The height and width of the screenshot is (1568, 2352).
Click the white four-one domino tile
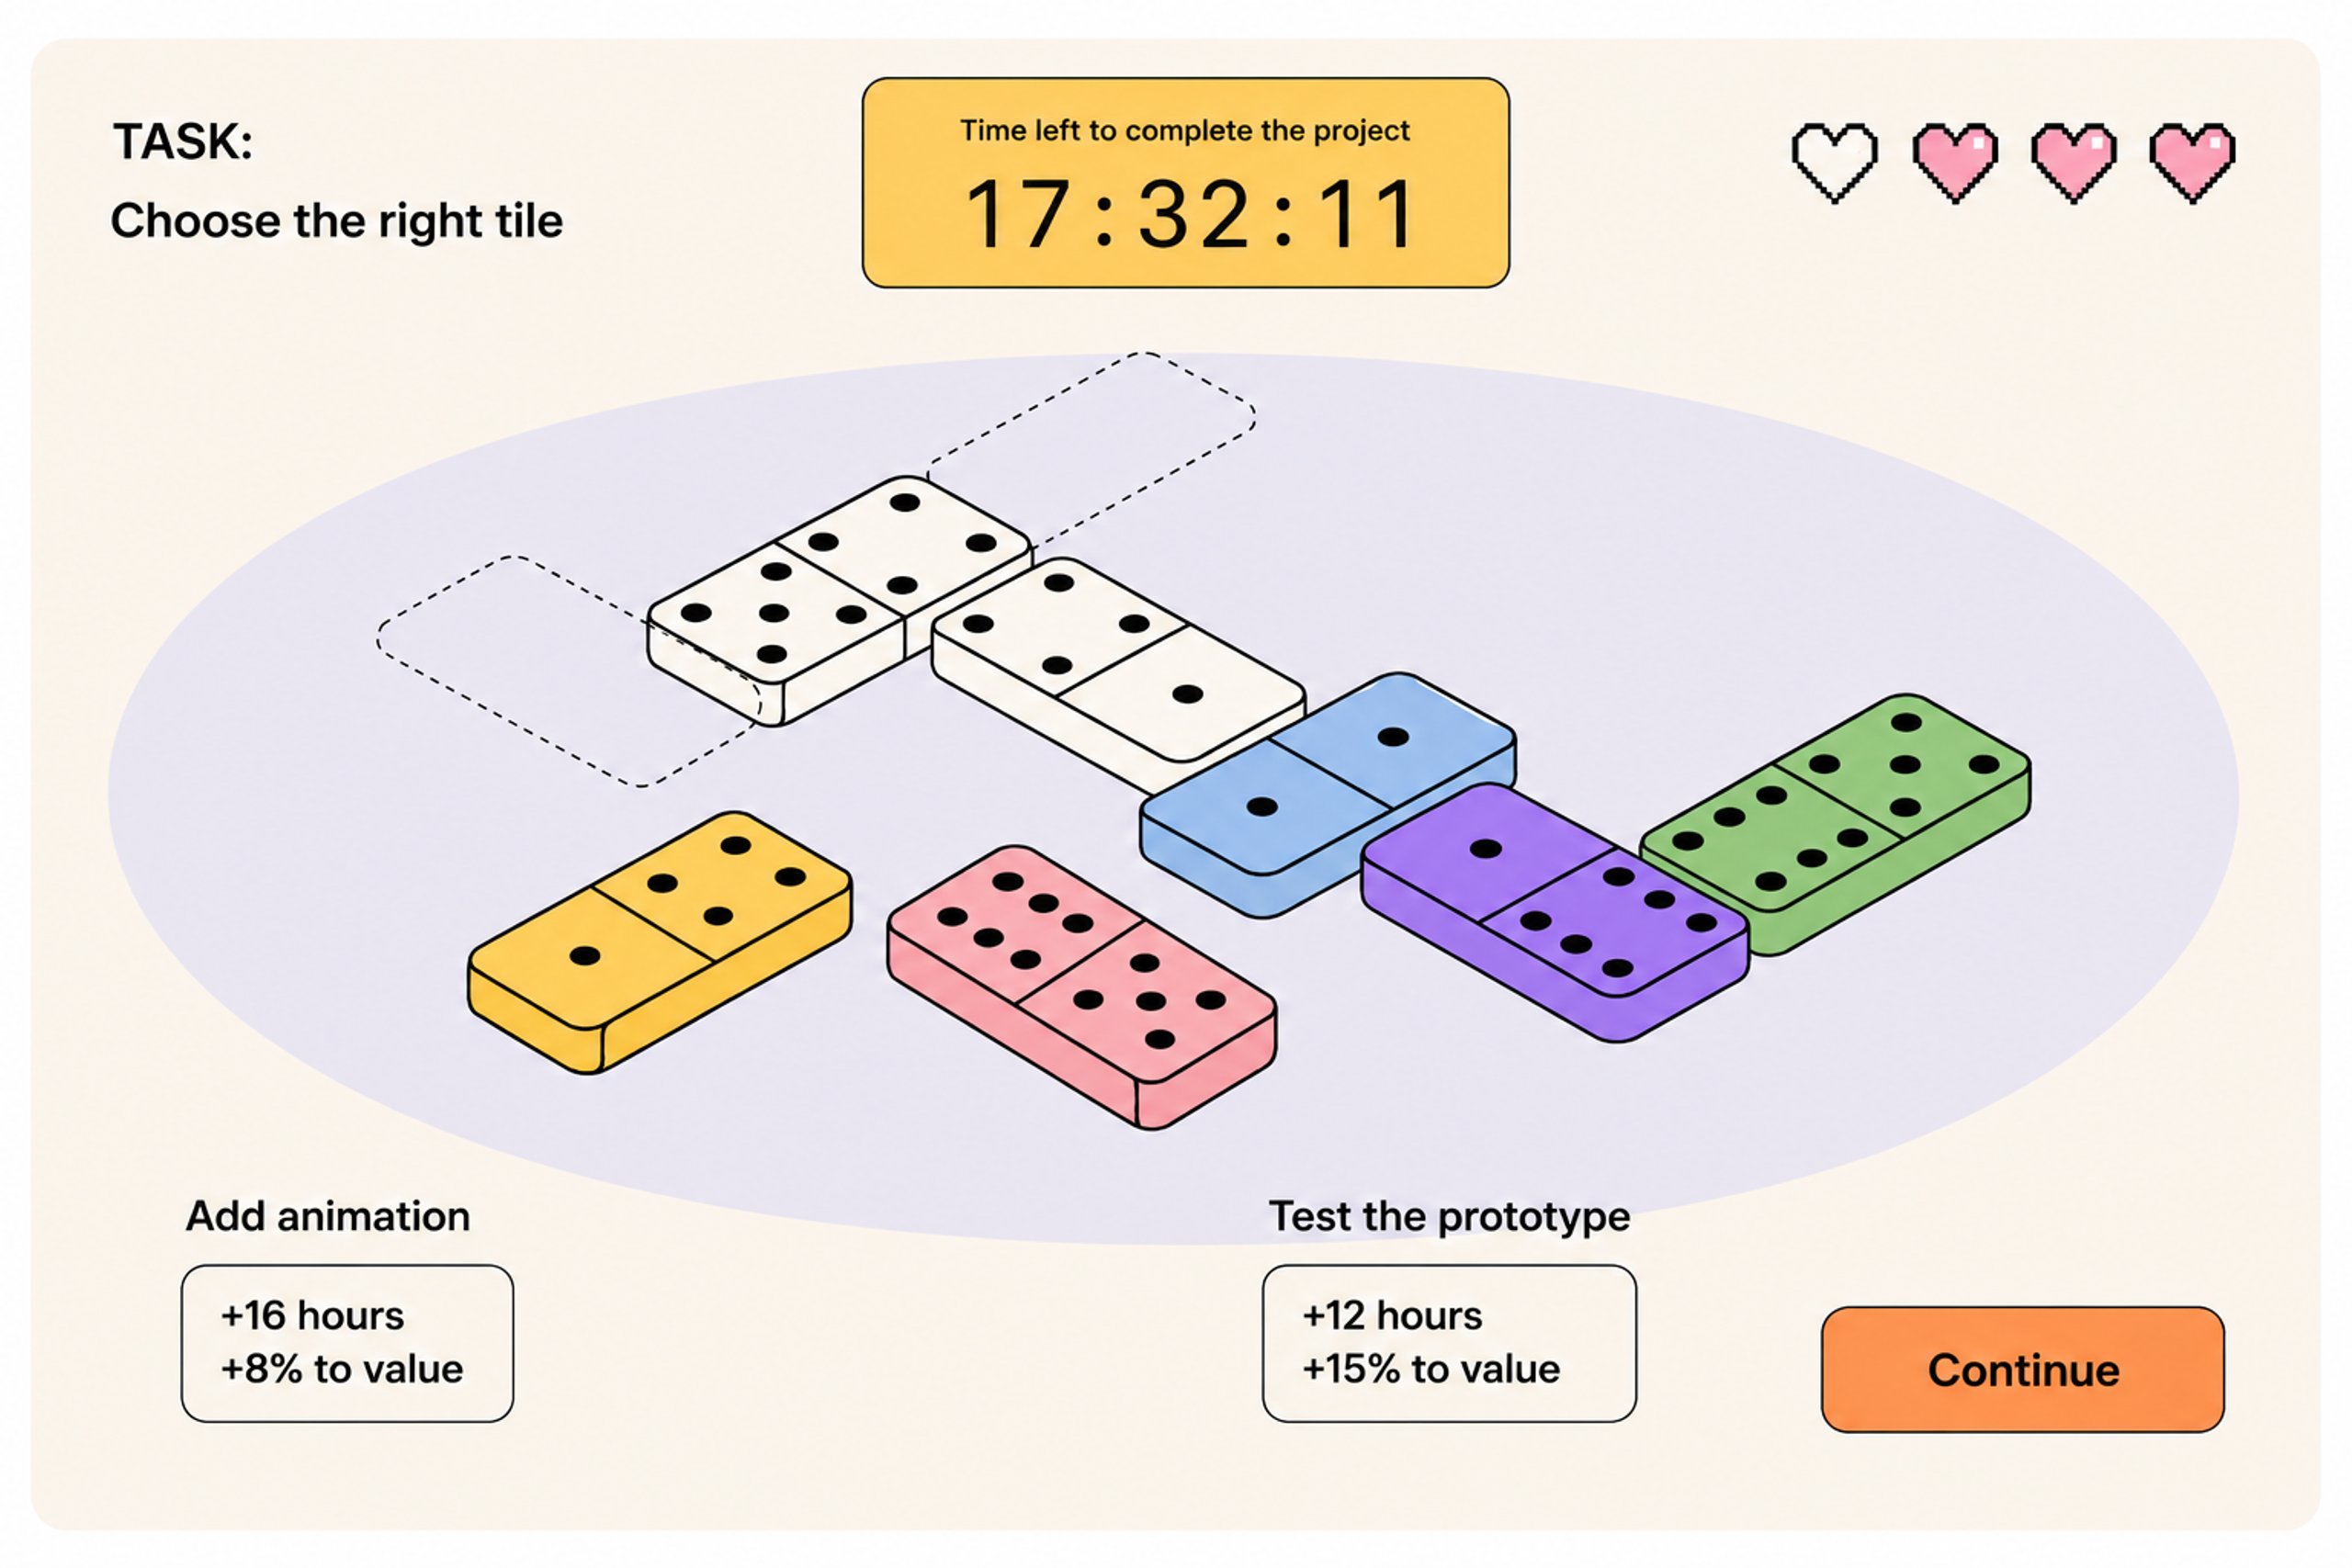pos(1118,676)
